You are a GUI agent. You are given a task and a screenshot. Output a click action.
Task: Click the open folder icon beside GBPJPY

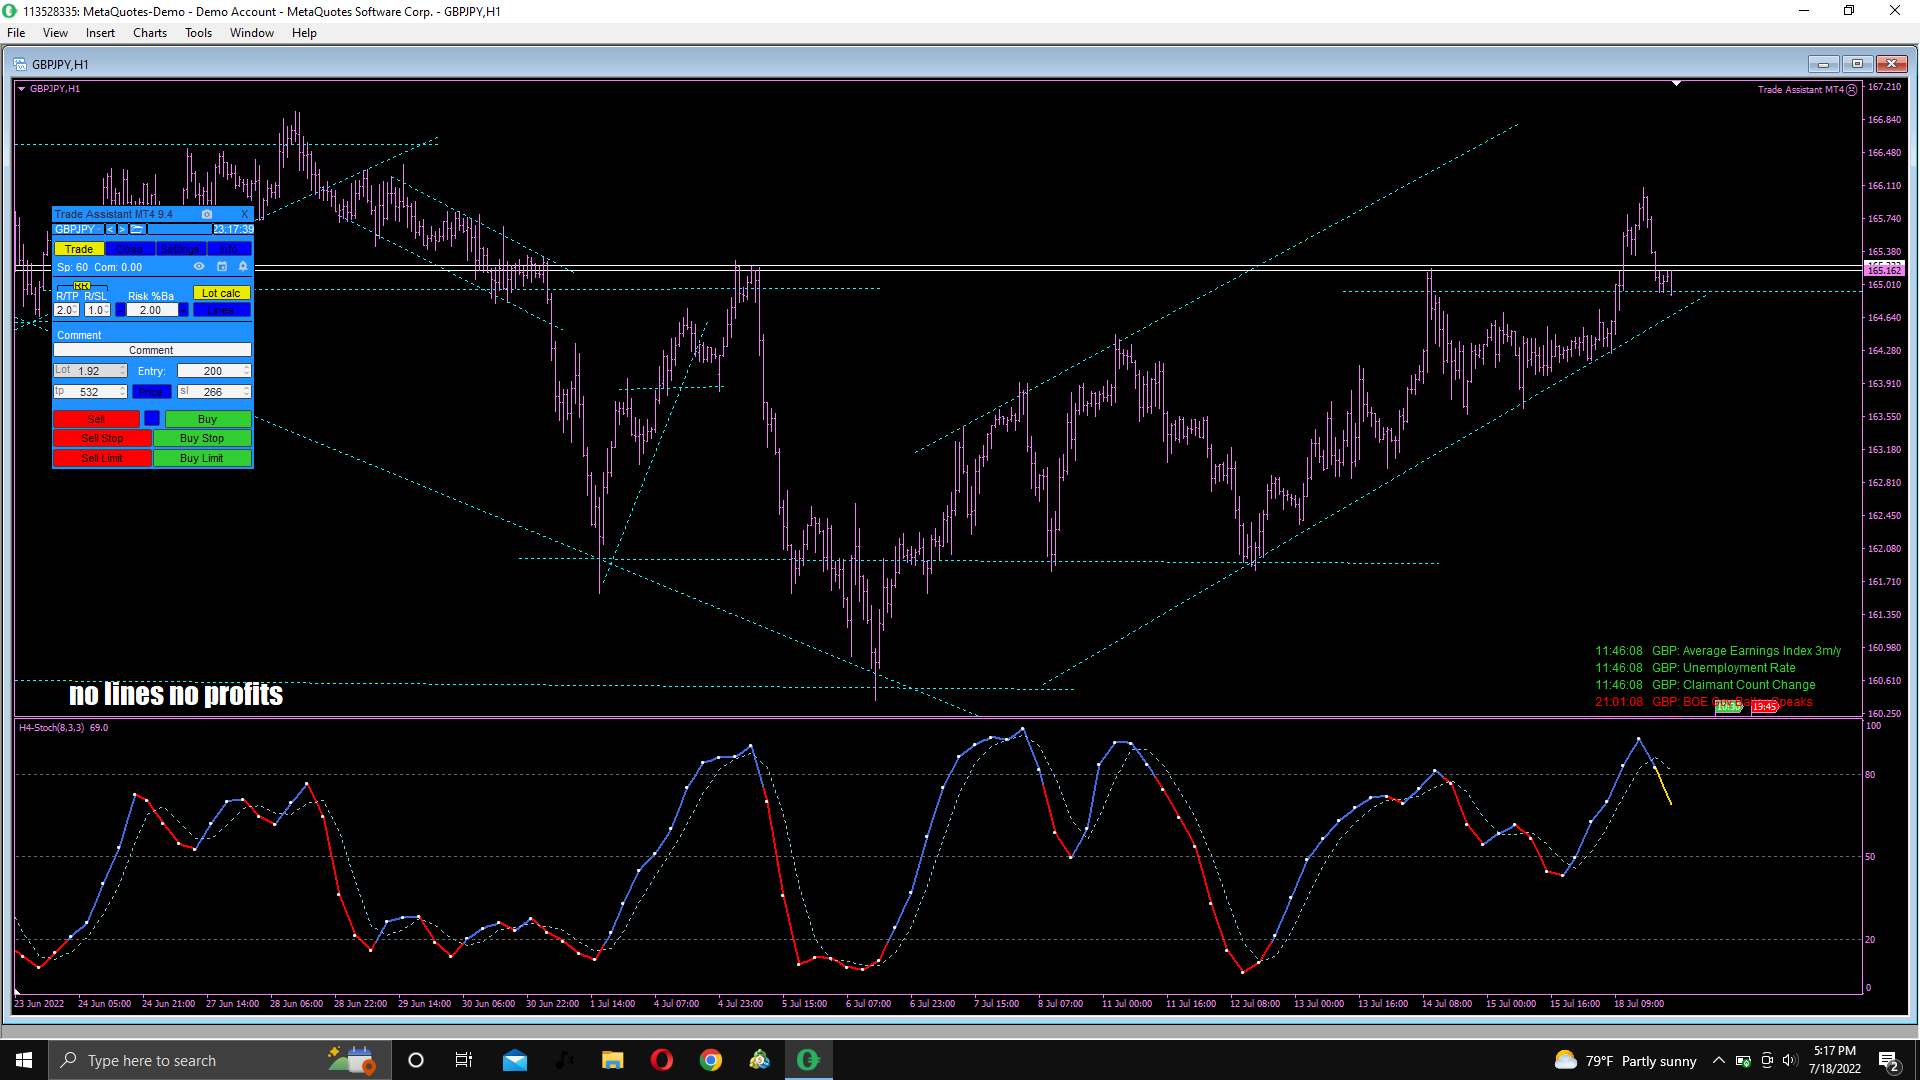(137, 229)
